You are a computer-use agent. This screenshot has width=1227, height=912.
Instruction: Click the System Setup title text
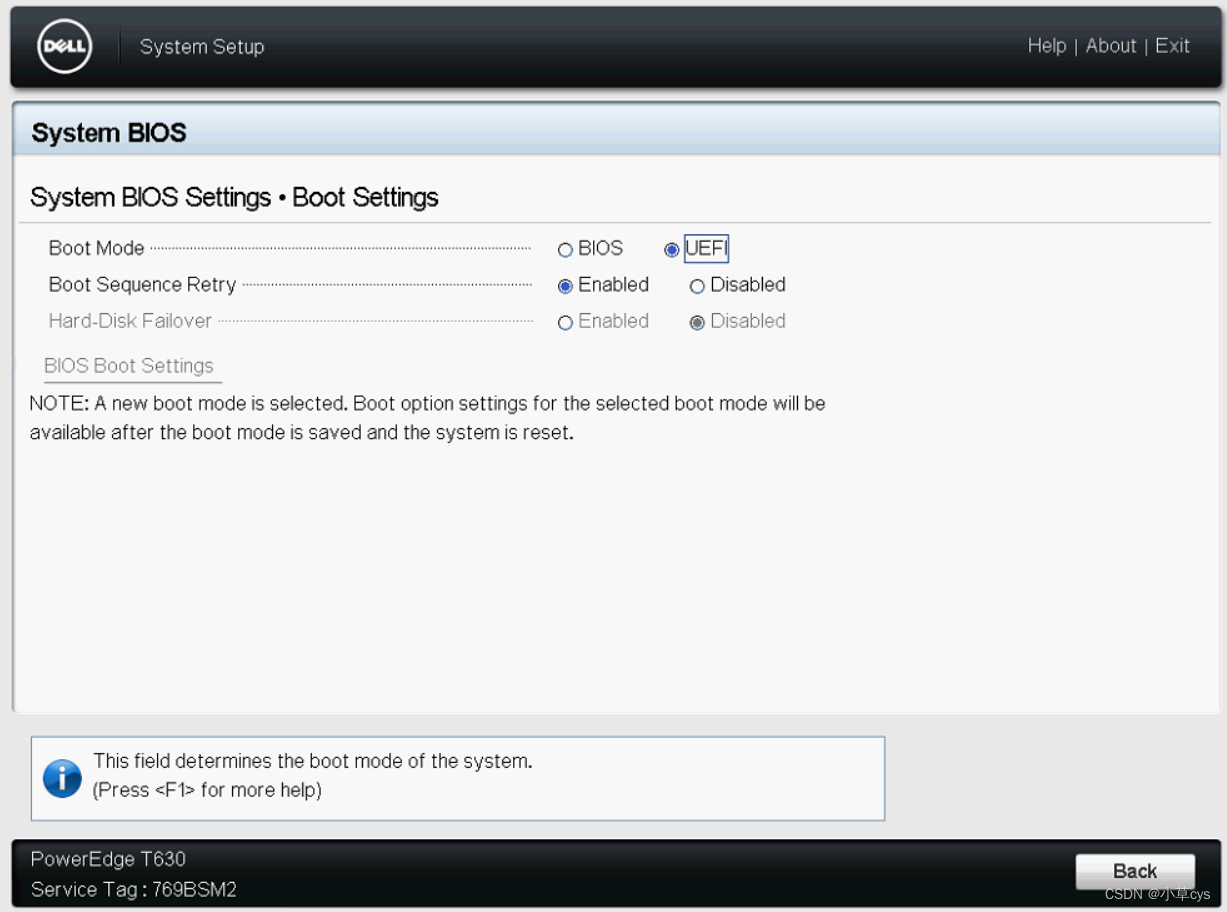click(x=202, y=47)
